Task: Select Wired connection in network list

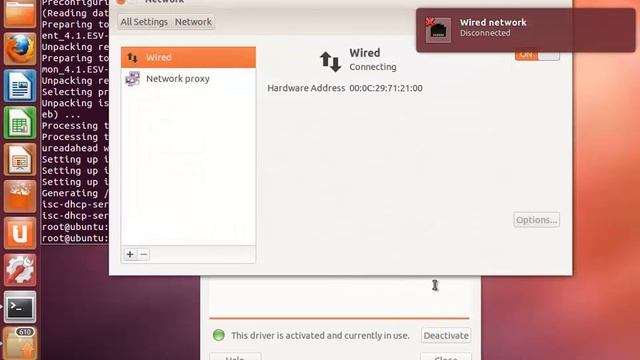Action: [x=188, y=57]
